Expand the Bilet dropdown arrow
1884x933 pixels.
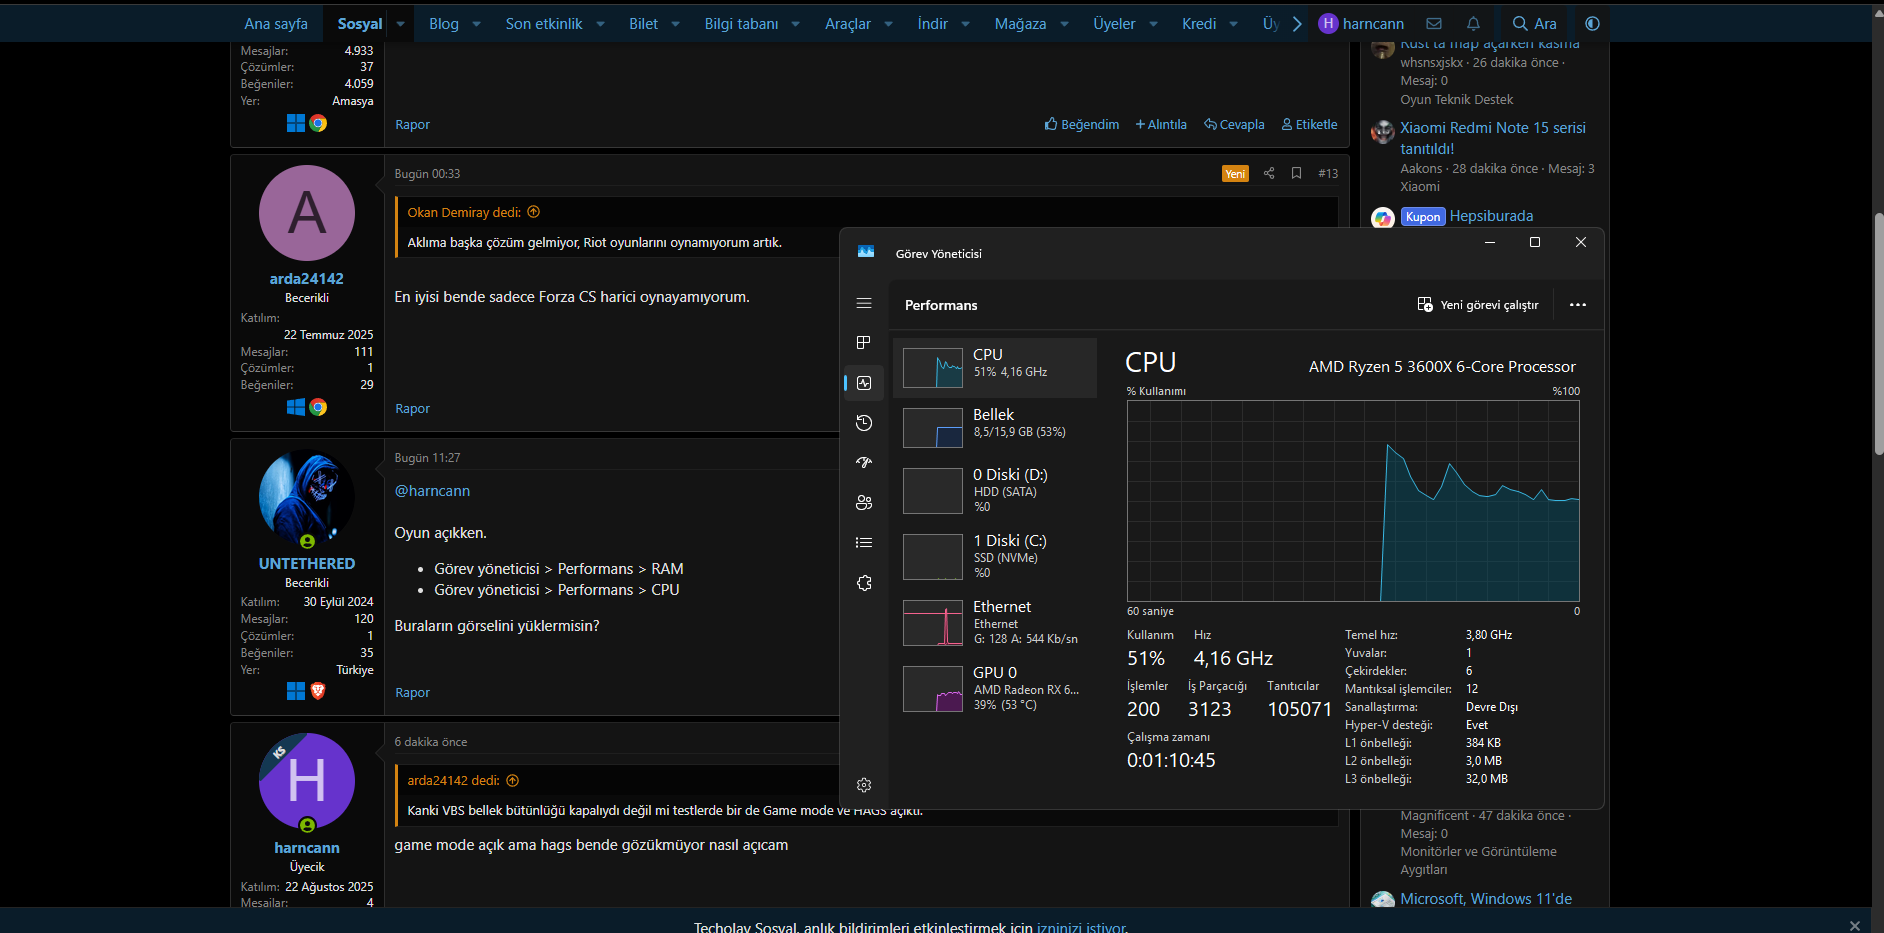(676, 23)
